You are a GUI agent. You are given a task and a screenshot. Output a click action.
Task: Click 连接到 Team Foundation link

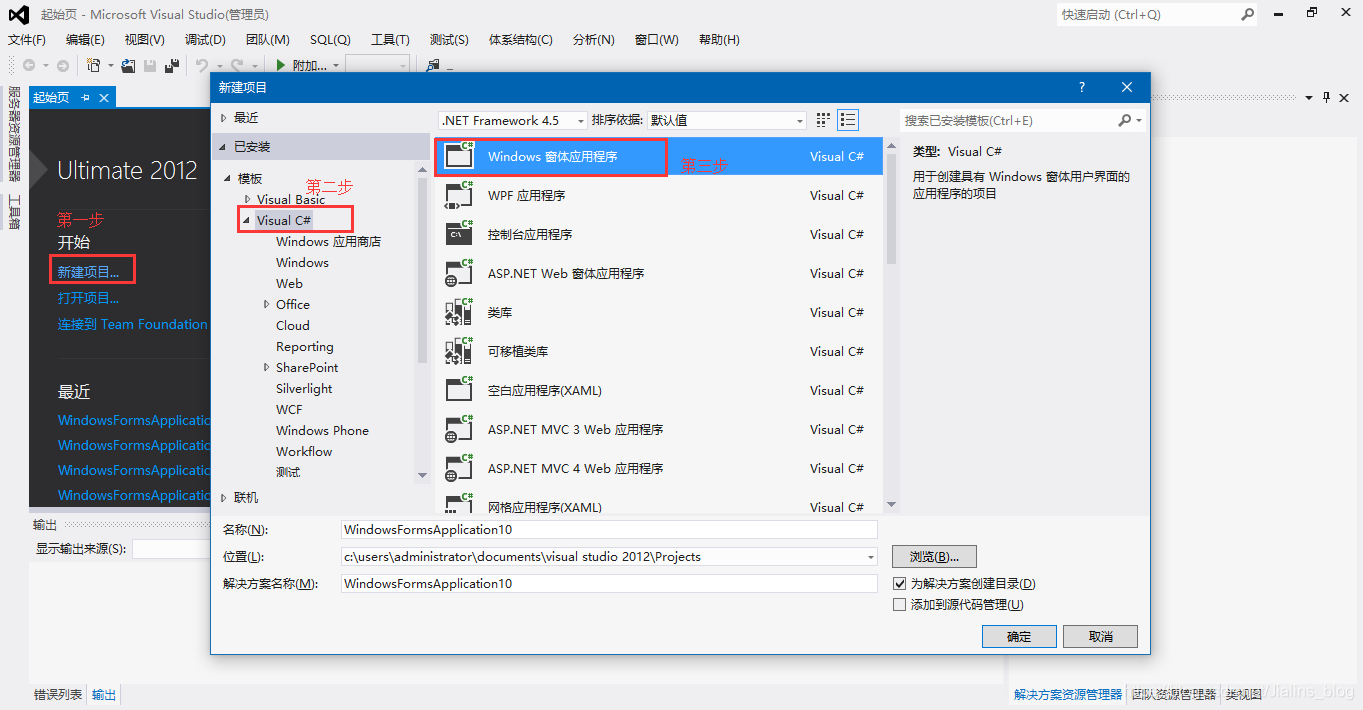[133, 324]
